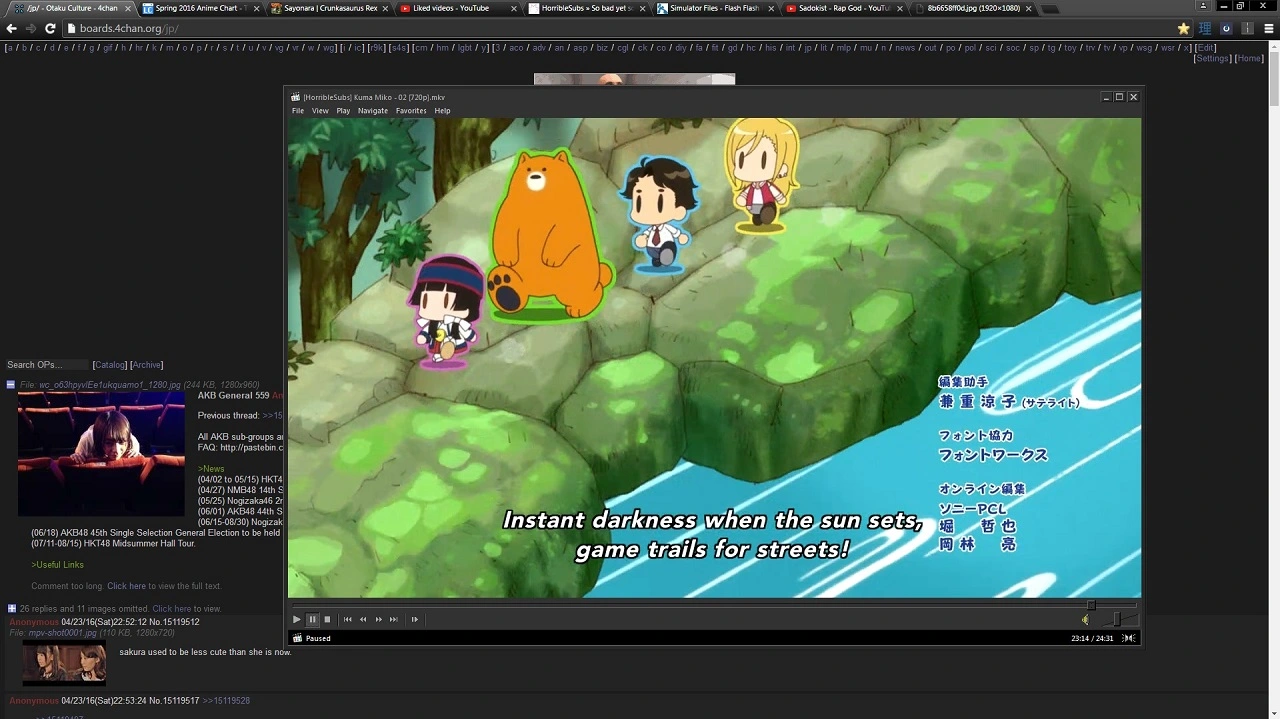
Task: Go back in the browser
Action: click(12, 28)
